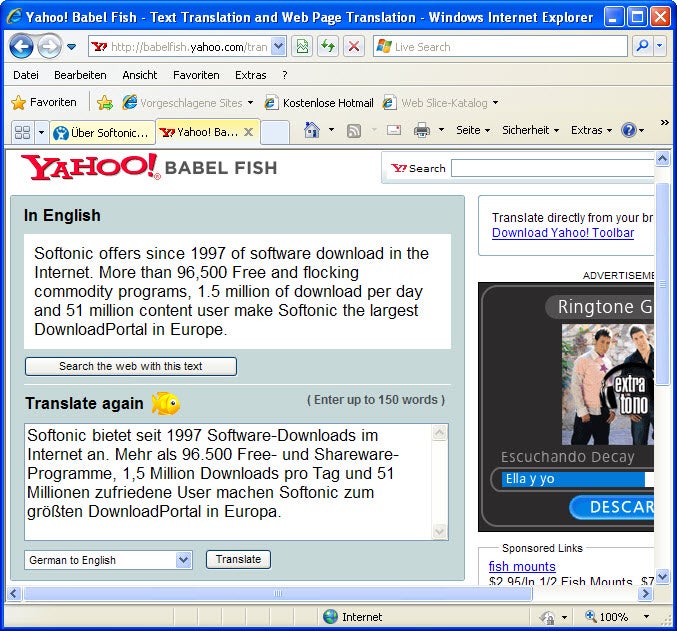This screenshot has width=677, height=631.
Task: Go back with the browser Back arrow
Action: 21,46
